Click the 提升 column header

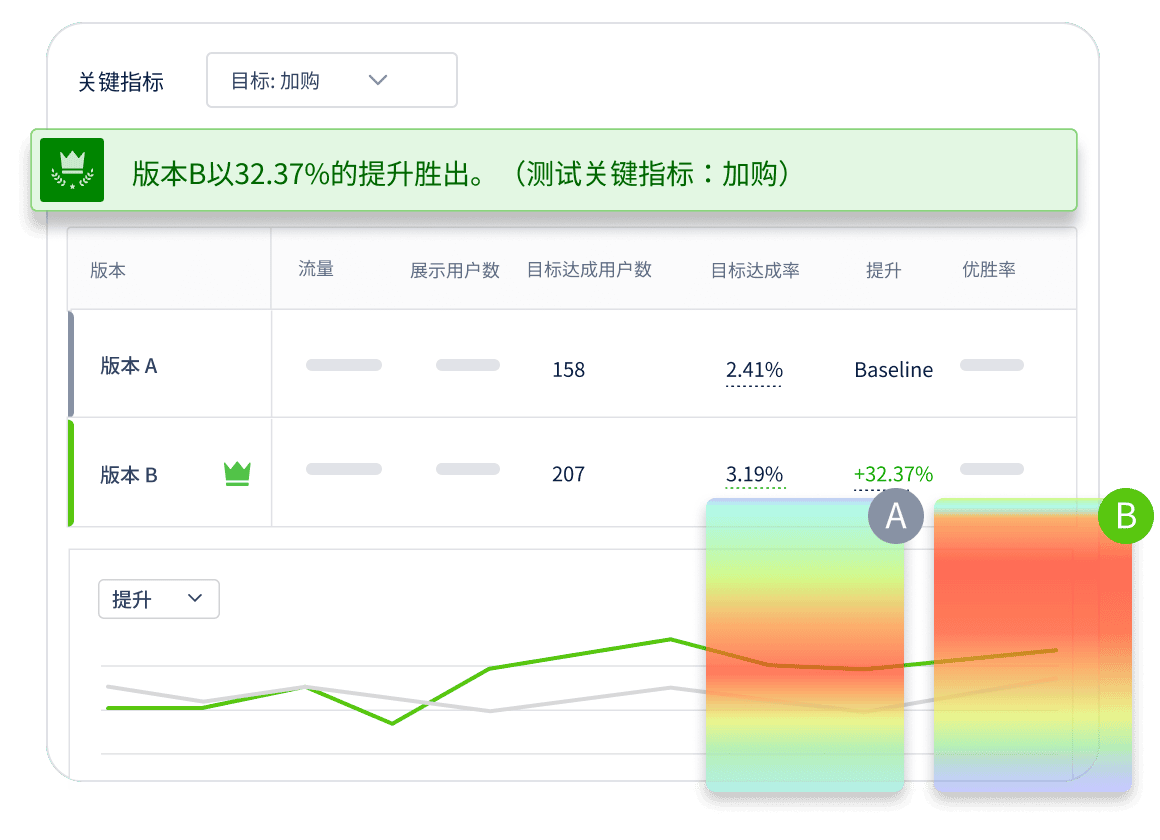click(x=883, y=270)
